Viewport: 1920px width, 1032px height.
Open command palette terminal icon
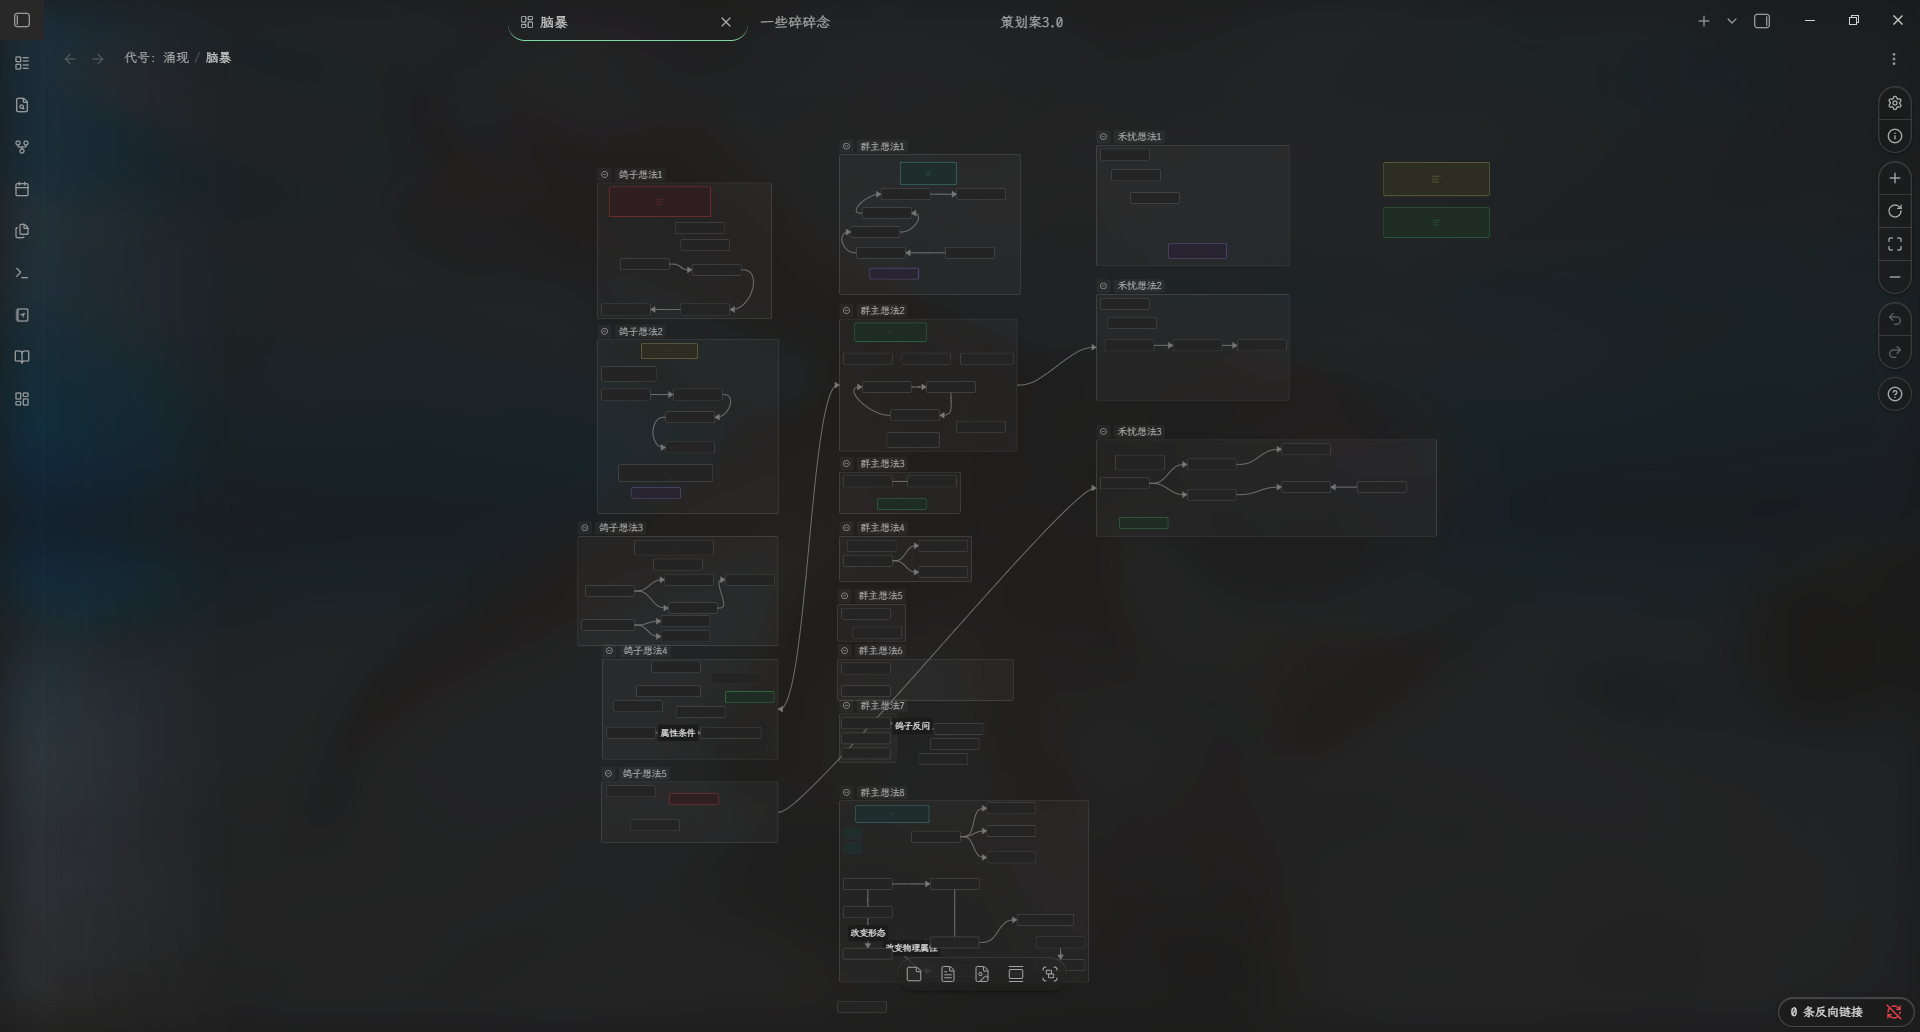[x=22, y=273]
